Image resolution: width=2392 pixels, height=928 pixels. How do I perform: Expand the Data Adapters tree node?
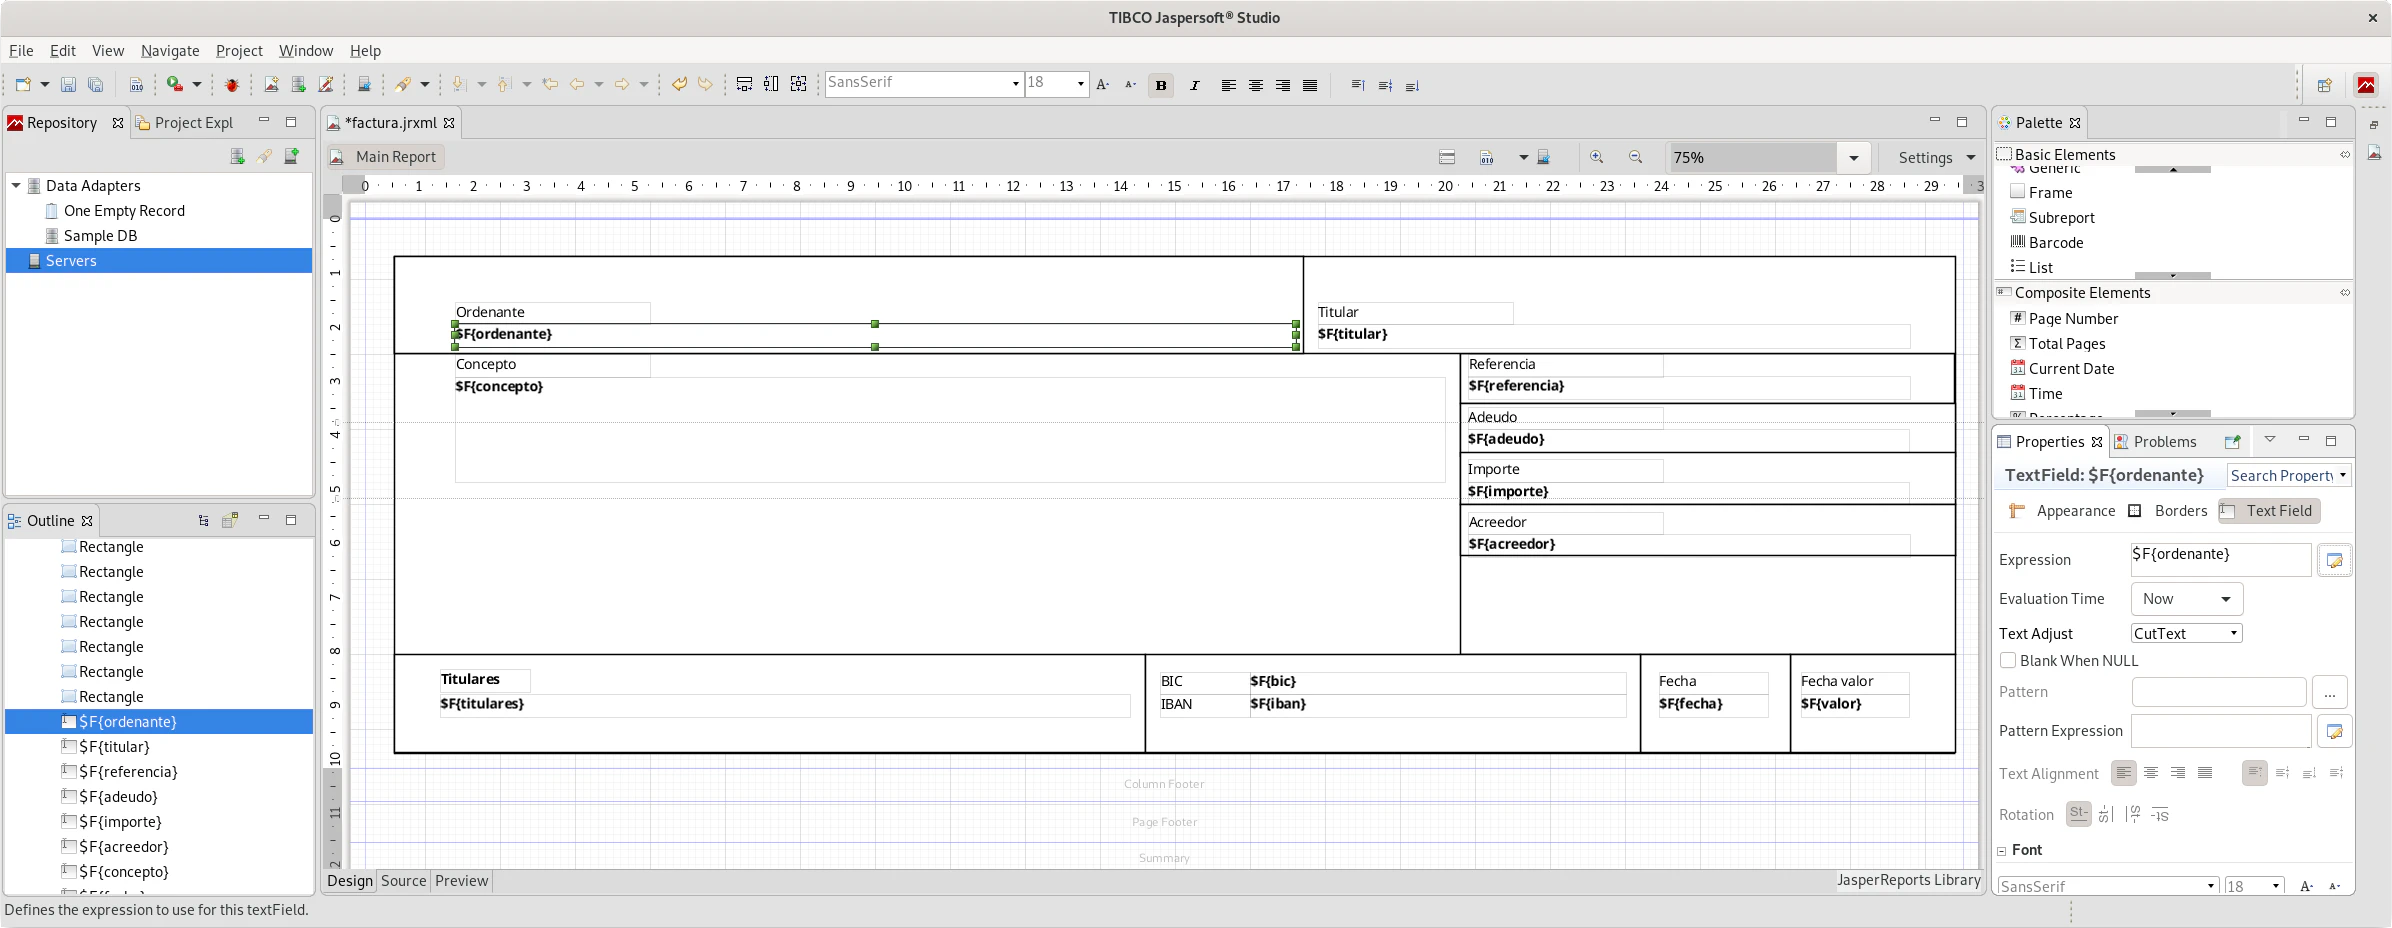15,185
